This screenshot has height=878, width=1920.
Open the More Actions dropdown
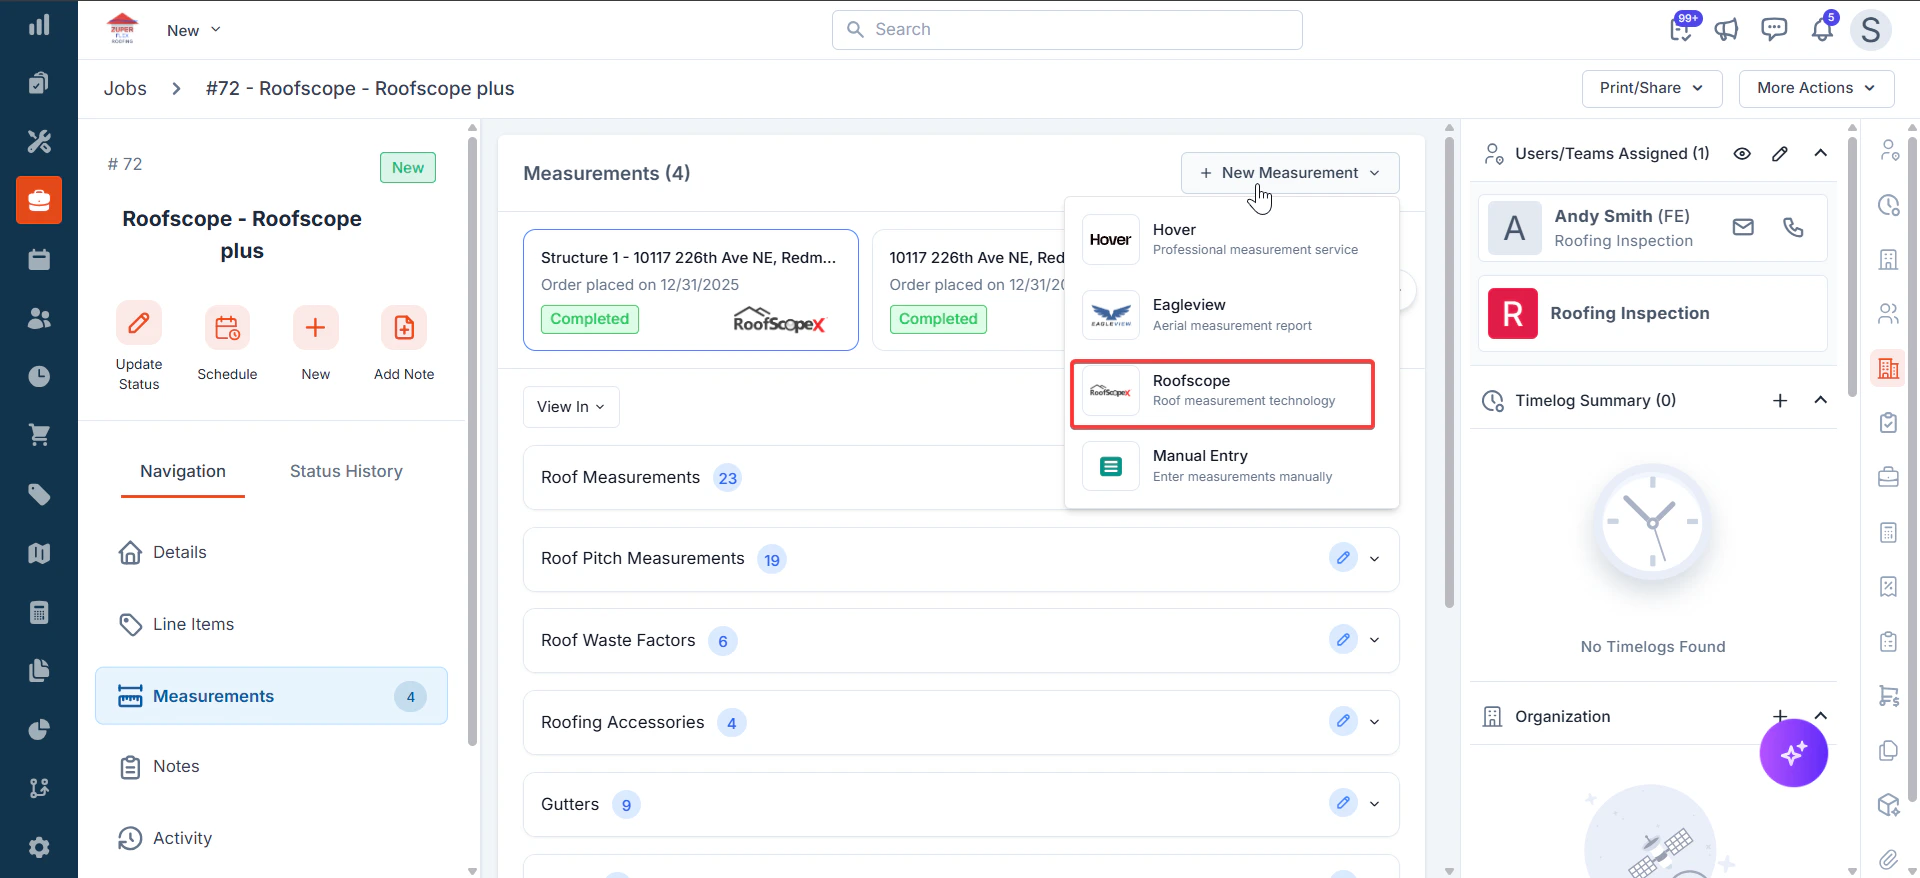coord(1816,88)
